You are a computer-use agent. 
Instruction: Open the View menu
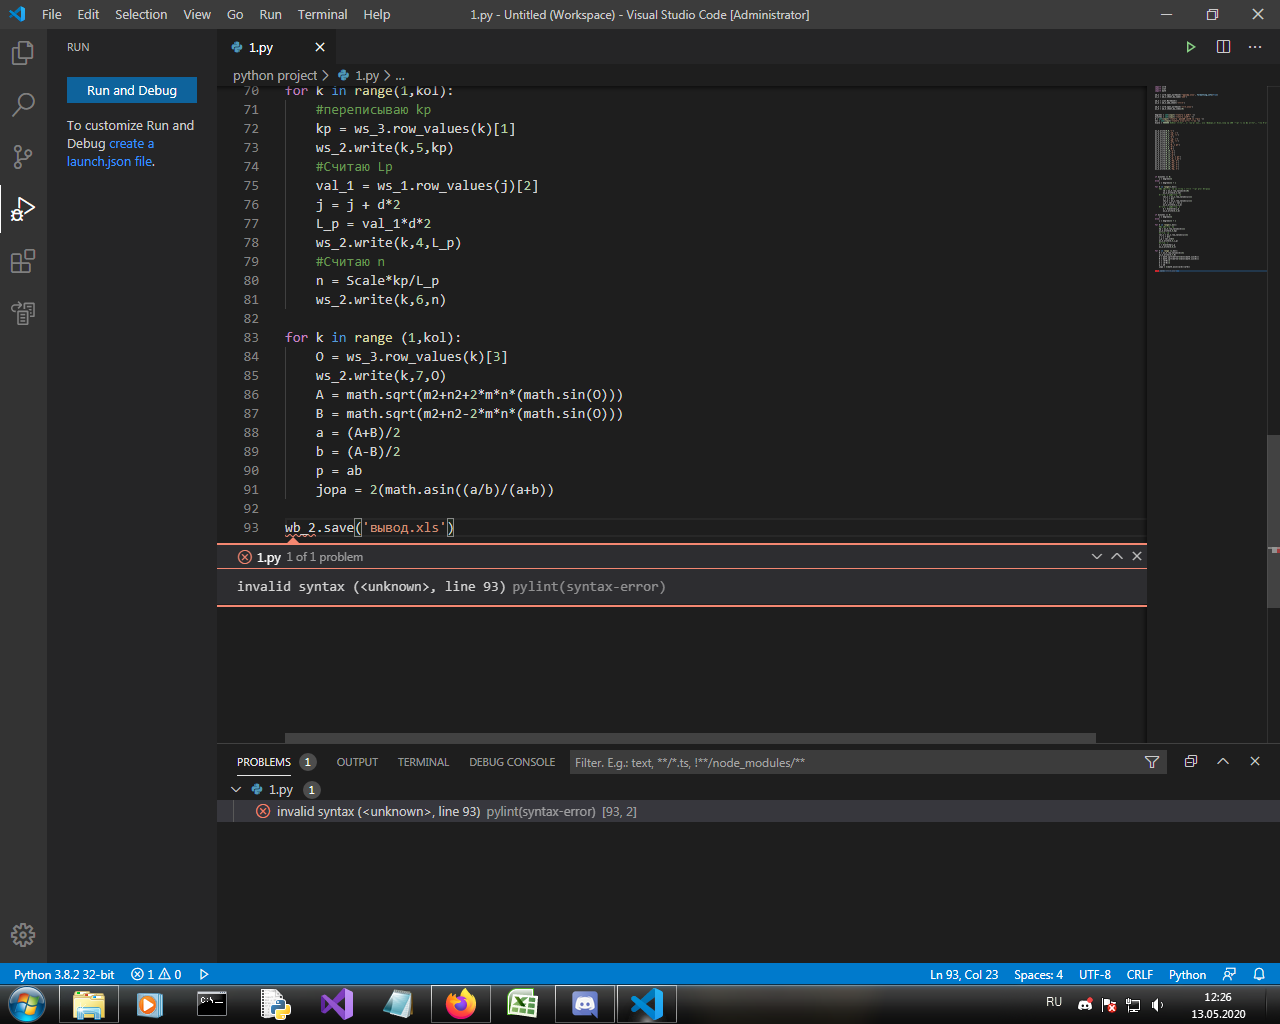[x=197, y=14]
